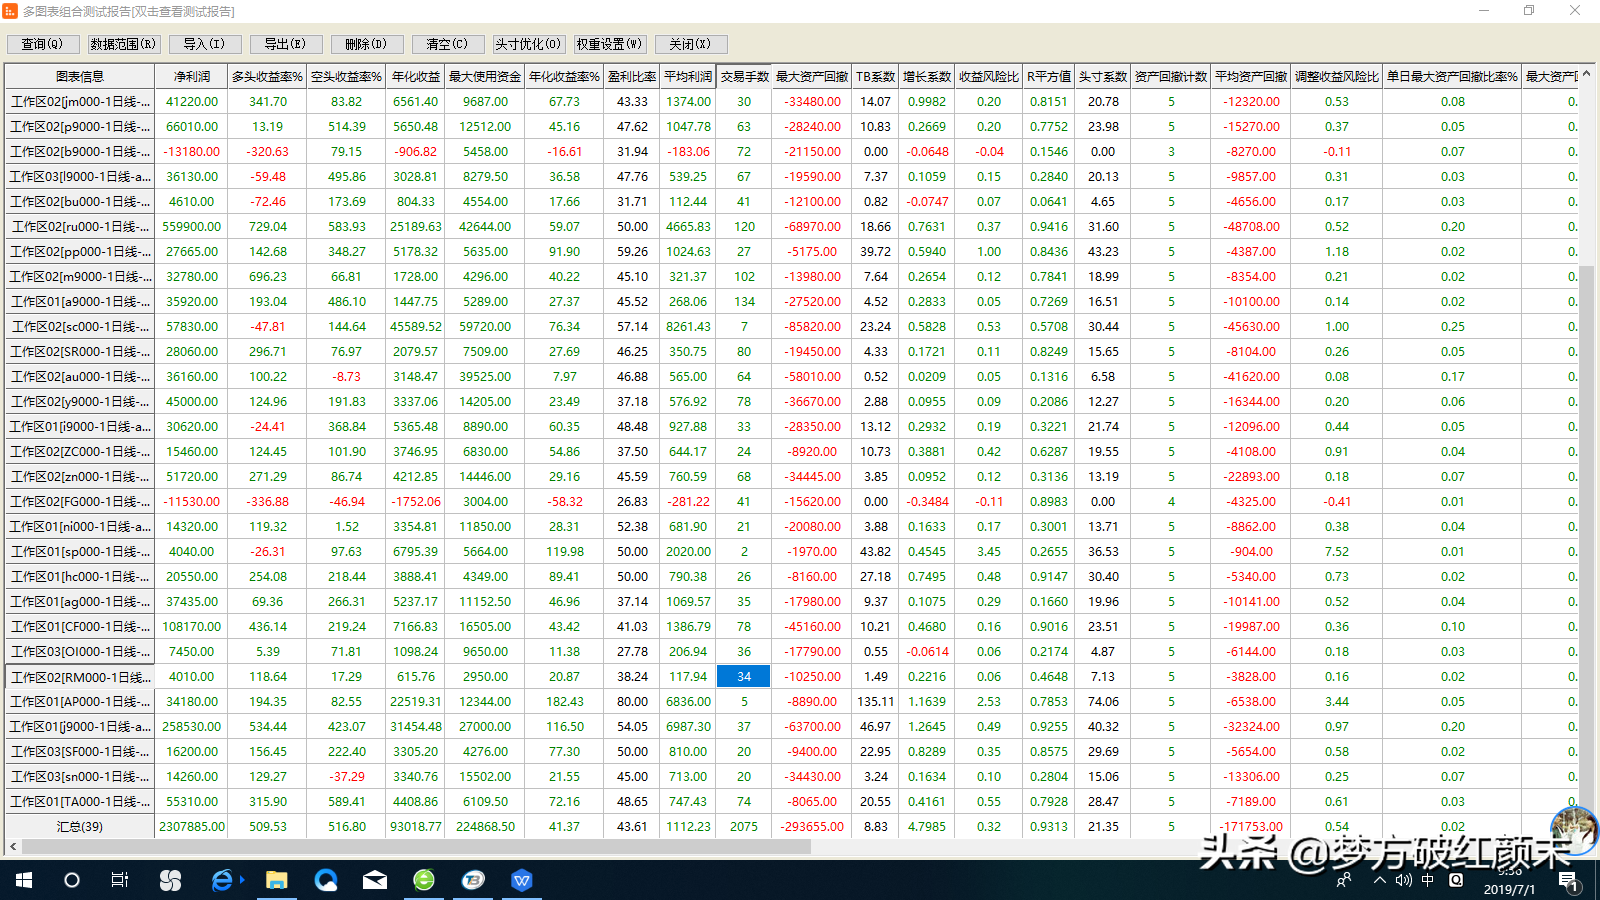Sort by the 多头收益率% column header
Viewport: 1600px width, 900px height.
click(x=268, y=76)
